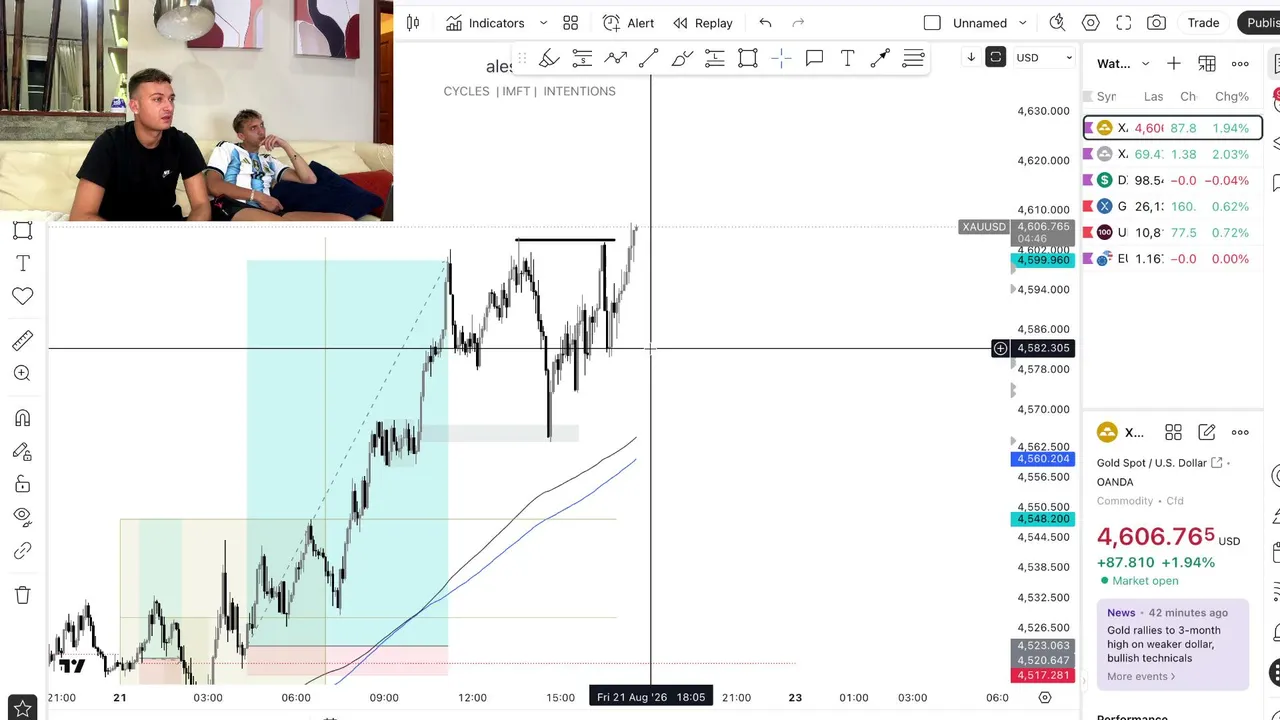Toggle the auto-fit scale button
The width and height of the screenshot is (1280, 720).
(x=995, y=57)
